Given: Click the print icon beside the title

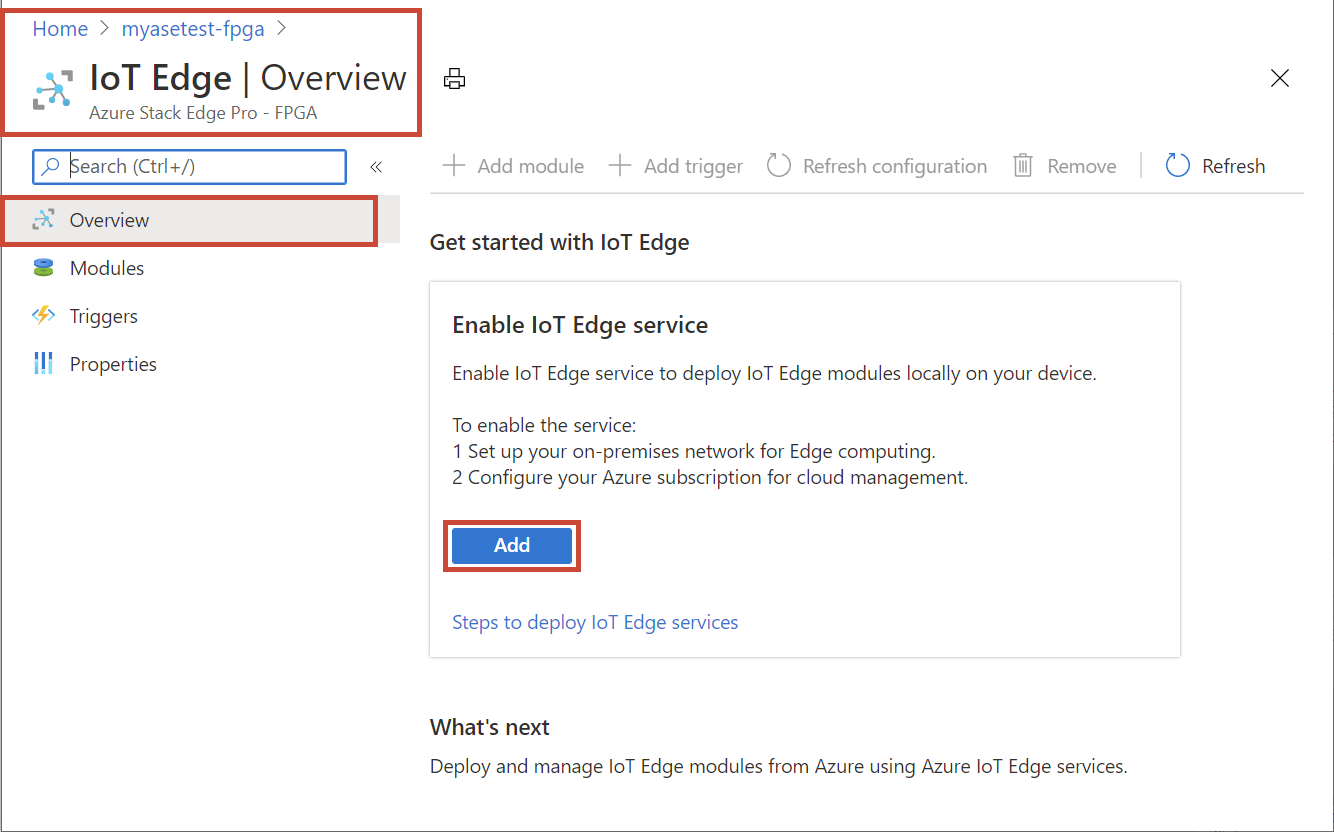Looking at the screenshot, I should pyautogui.click(x=455, y=79).
